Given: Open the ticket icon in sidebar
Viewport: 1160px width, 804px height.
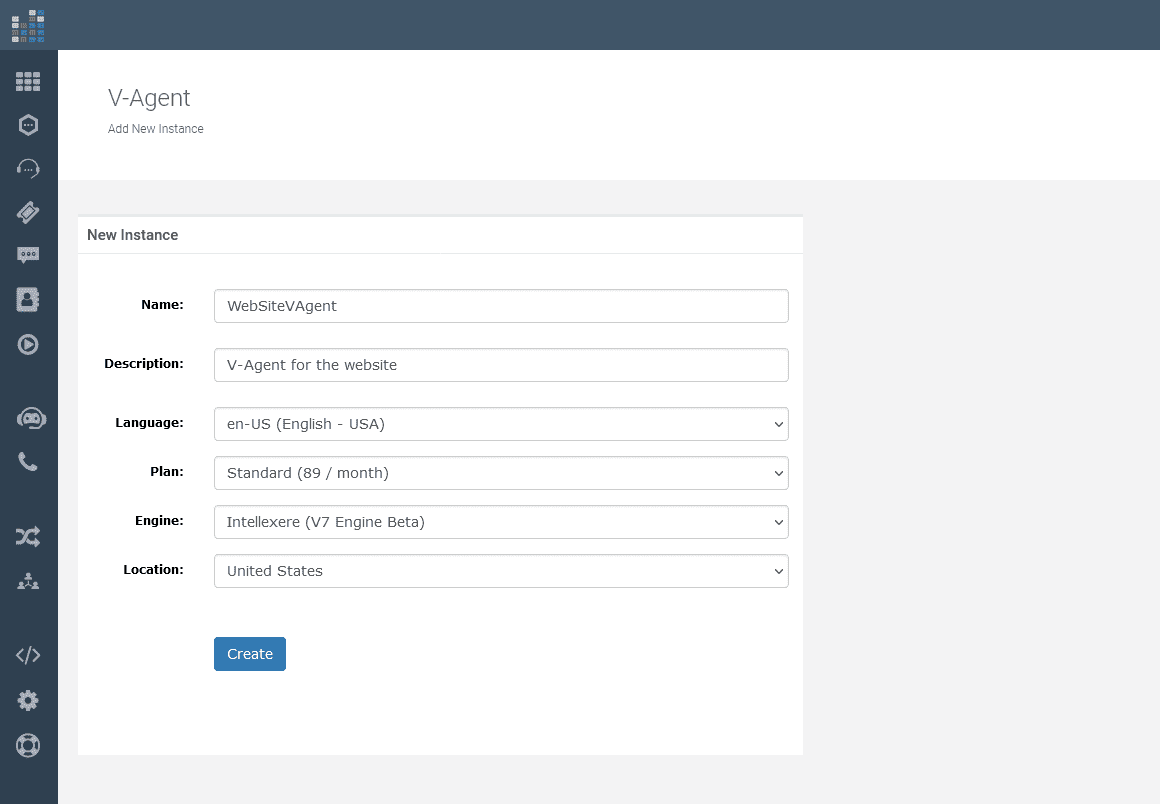Looking at the screenshot, I should (28, 212).
